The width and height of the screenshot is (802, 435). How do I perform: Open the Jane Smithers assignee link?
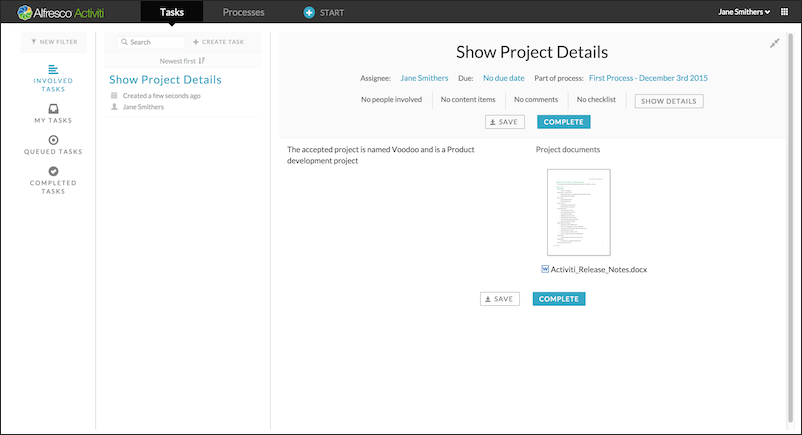[424, 77]
